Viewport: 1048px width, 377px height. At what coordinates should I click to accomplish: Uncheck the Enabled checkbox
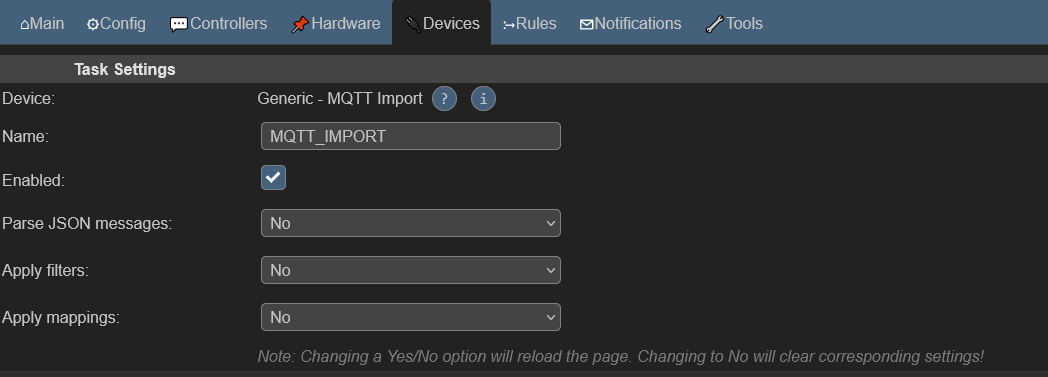[x=273, y=178]
